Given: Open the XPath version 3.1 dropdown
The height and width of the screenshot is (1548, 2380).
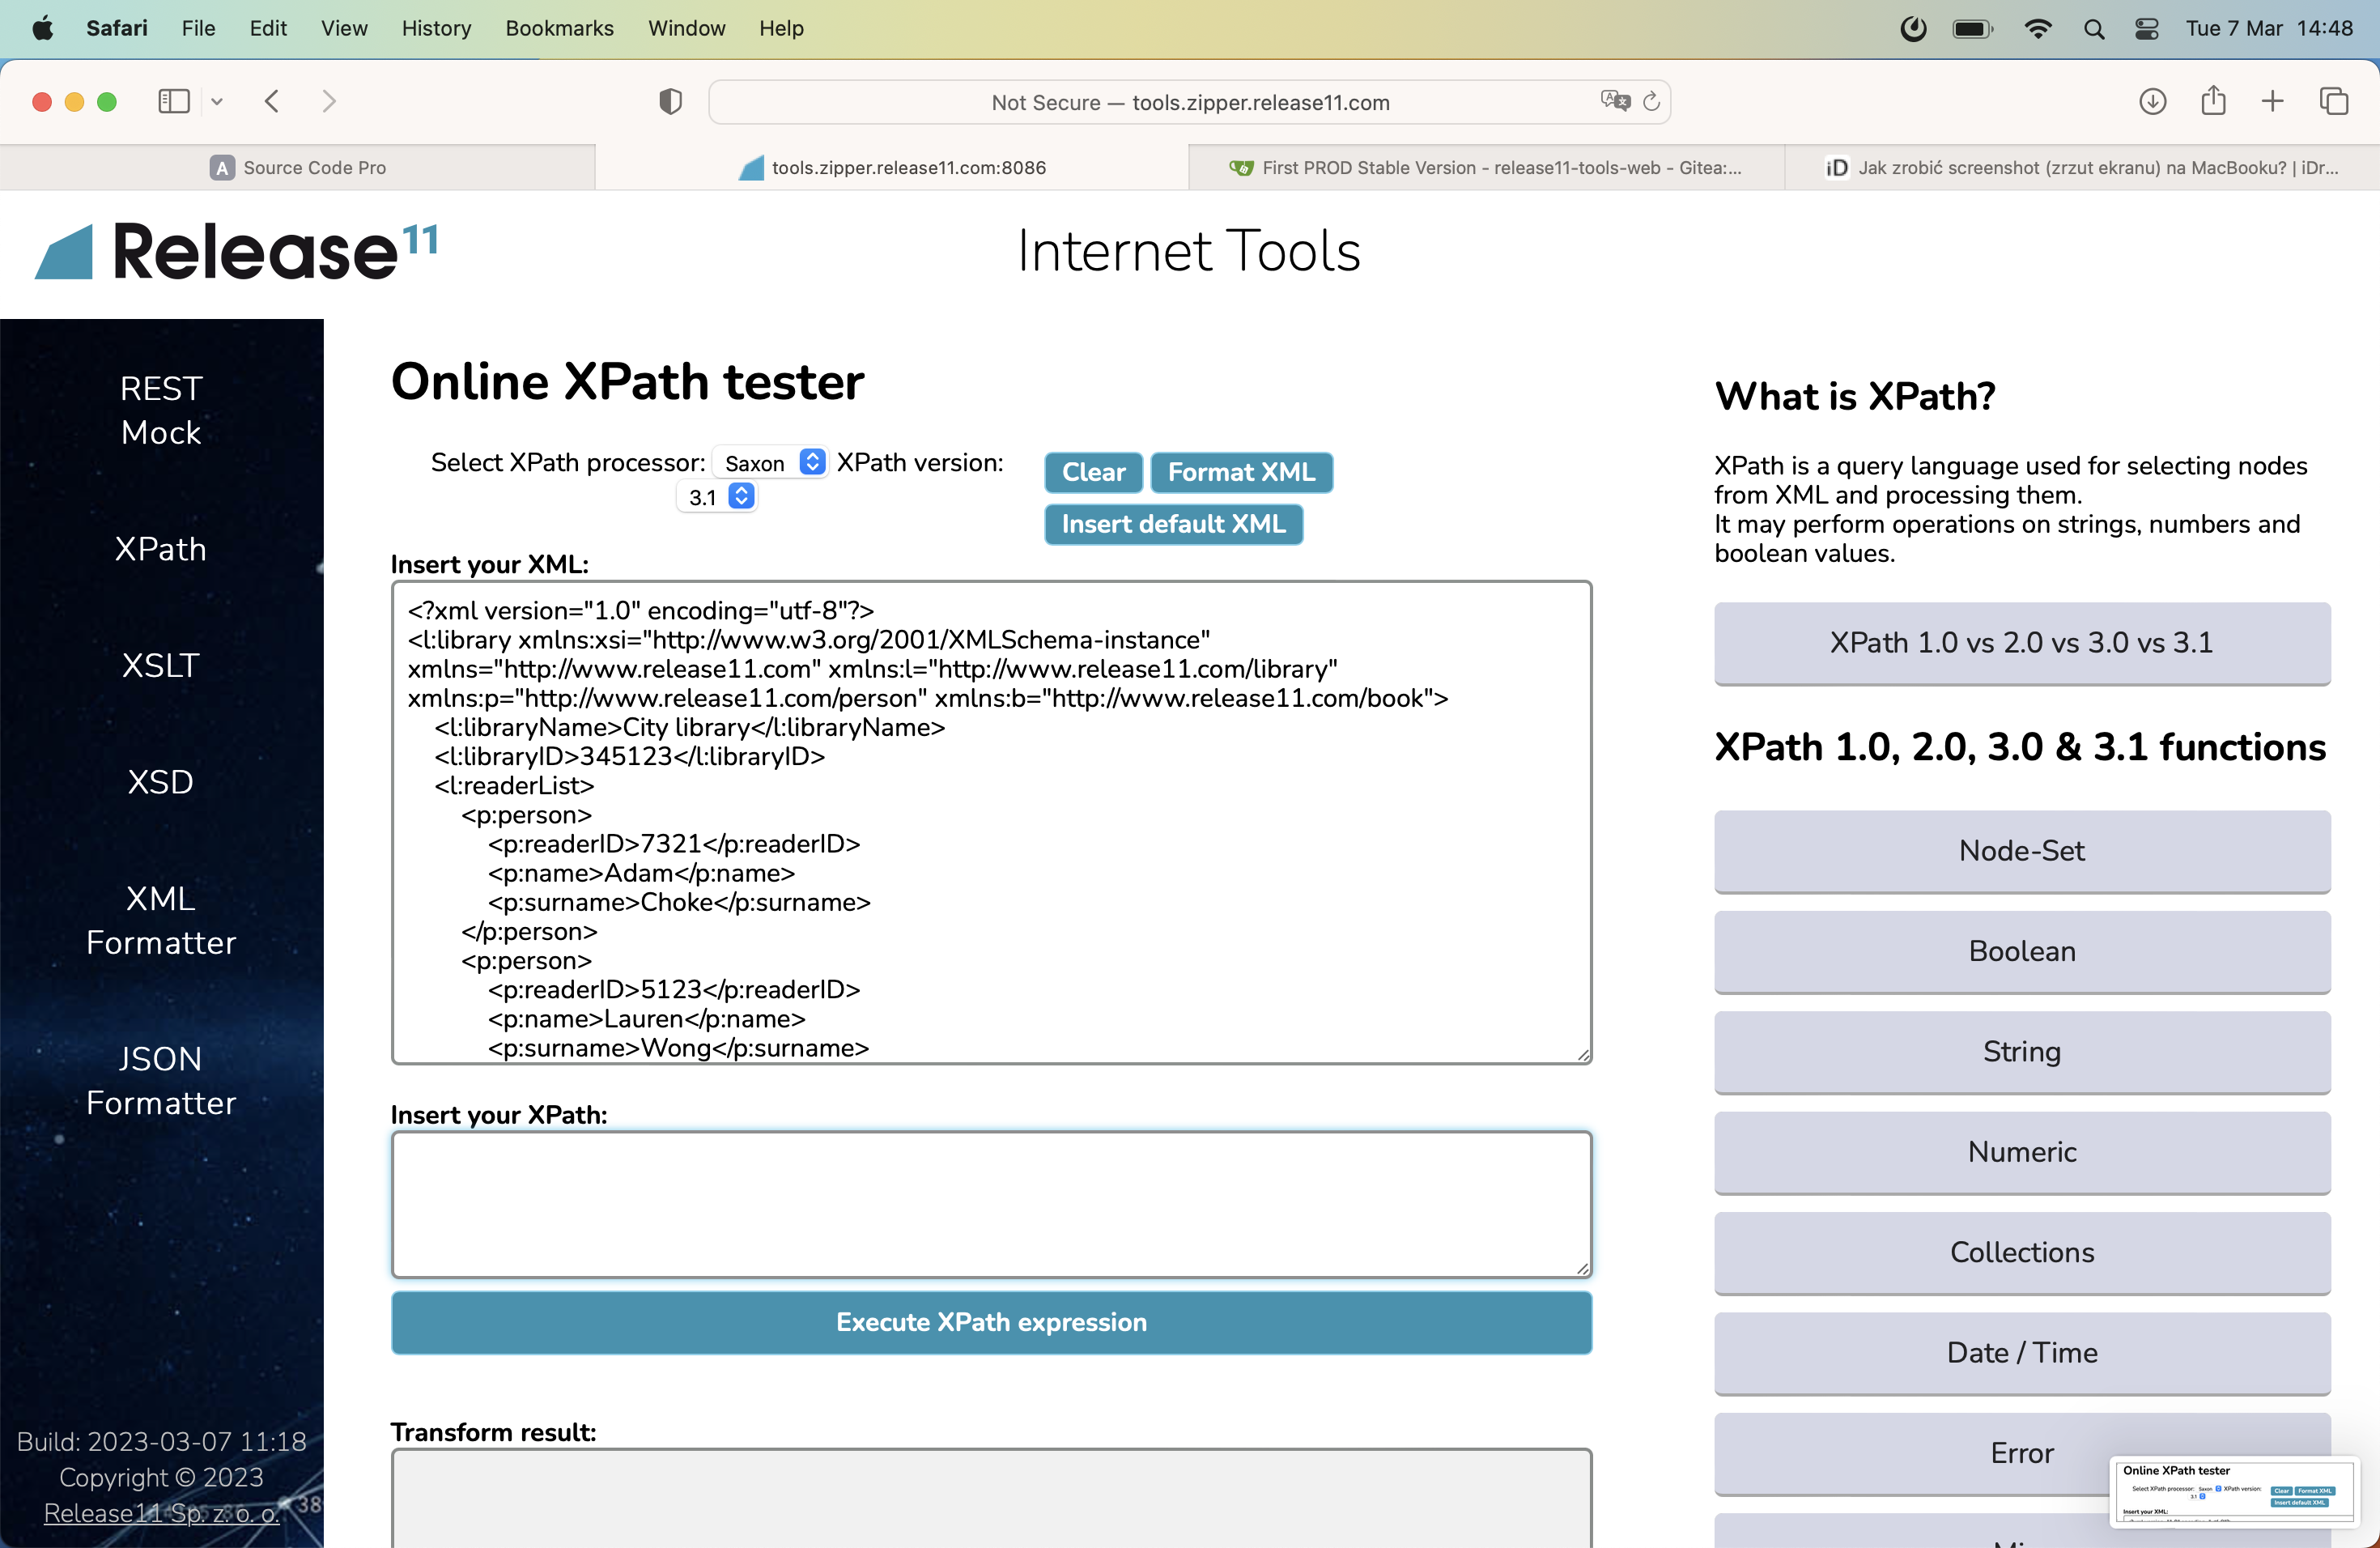Looking at the screenshot, I should click(x=717, y=497).
